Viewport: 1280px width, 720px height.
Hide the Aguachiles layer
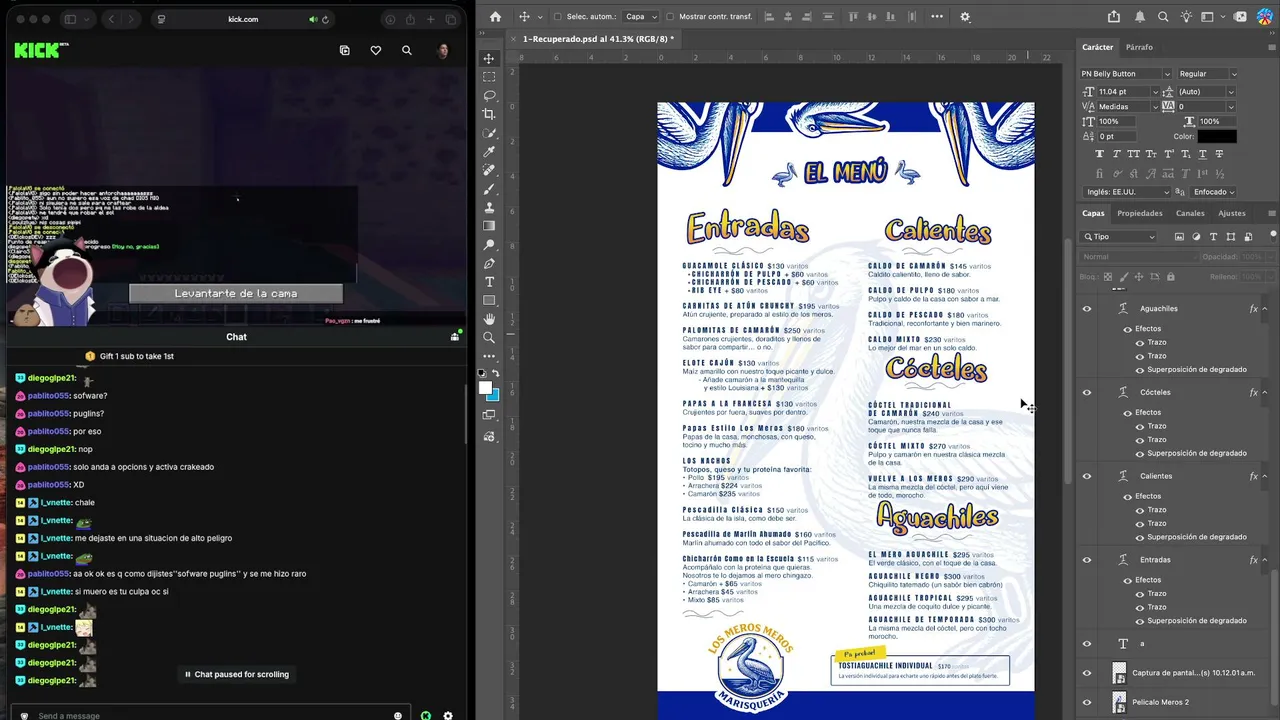coord(1087,308)
